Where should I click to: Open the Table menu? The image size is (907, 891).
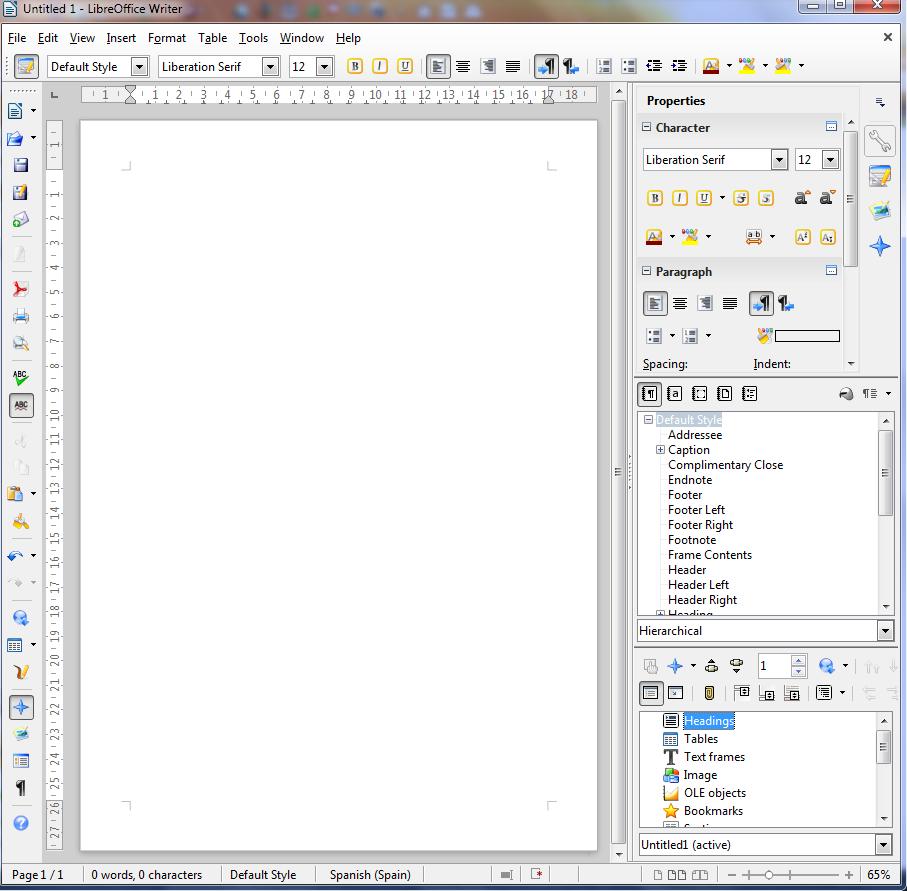point(212,38)
